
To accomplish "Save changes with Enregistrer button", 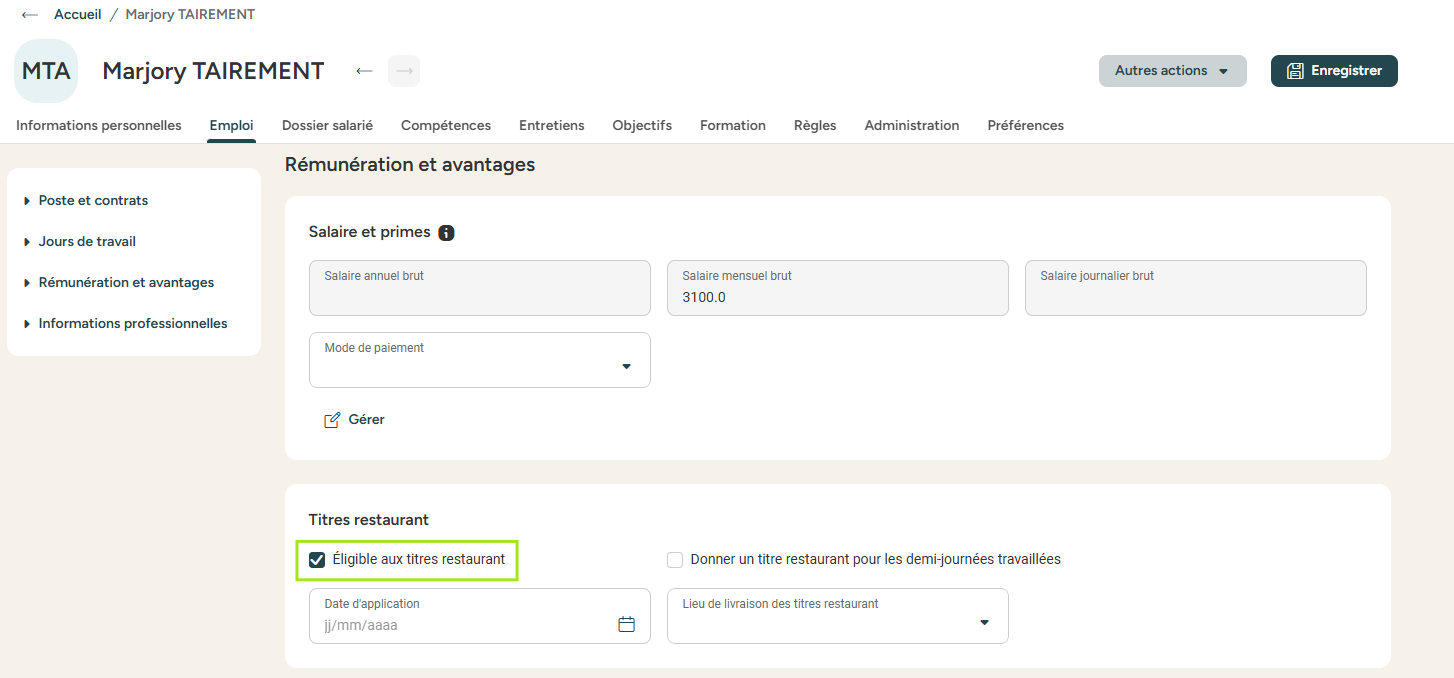I will pos(1334,71).
